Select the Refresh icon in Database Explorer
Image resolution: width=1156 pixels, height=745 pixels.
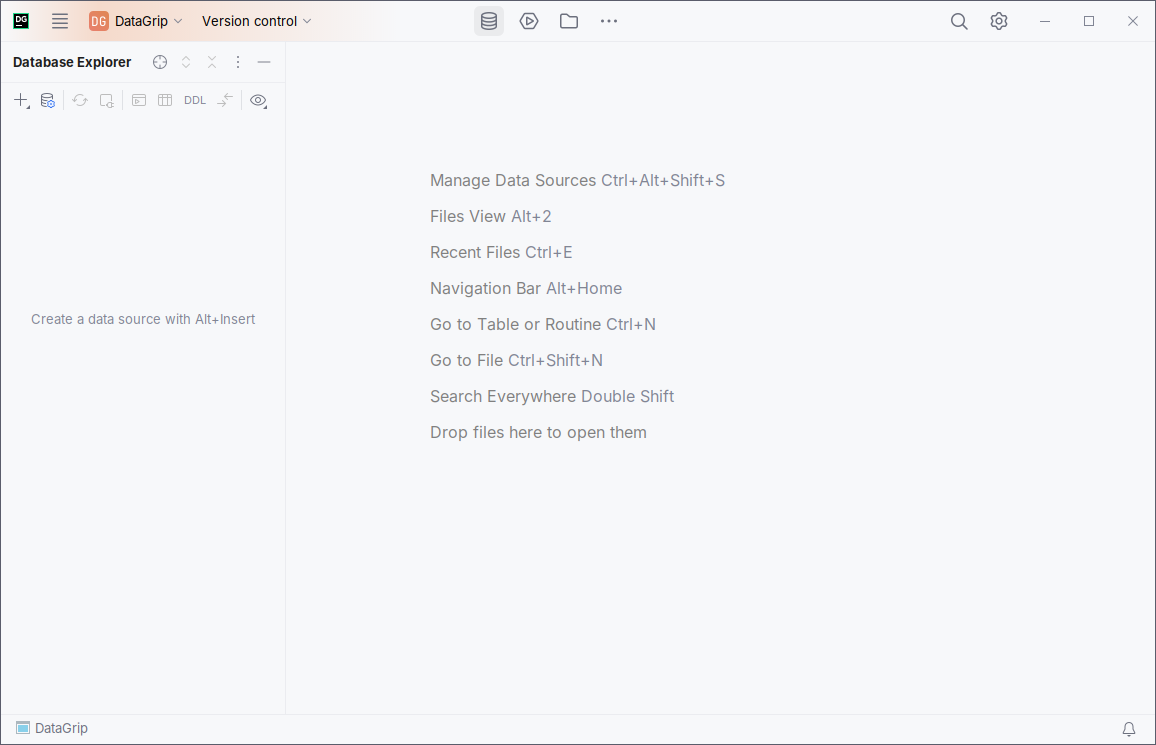(x=79, y=100)
